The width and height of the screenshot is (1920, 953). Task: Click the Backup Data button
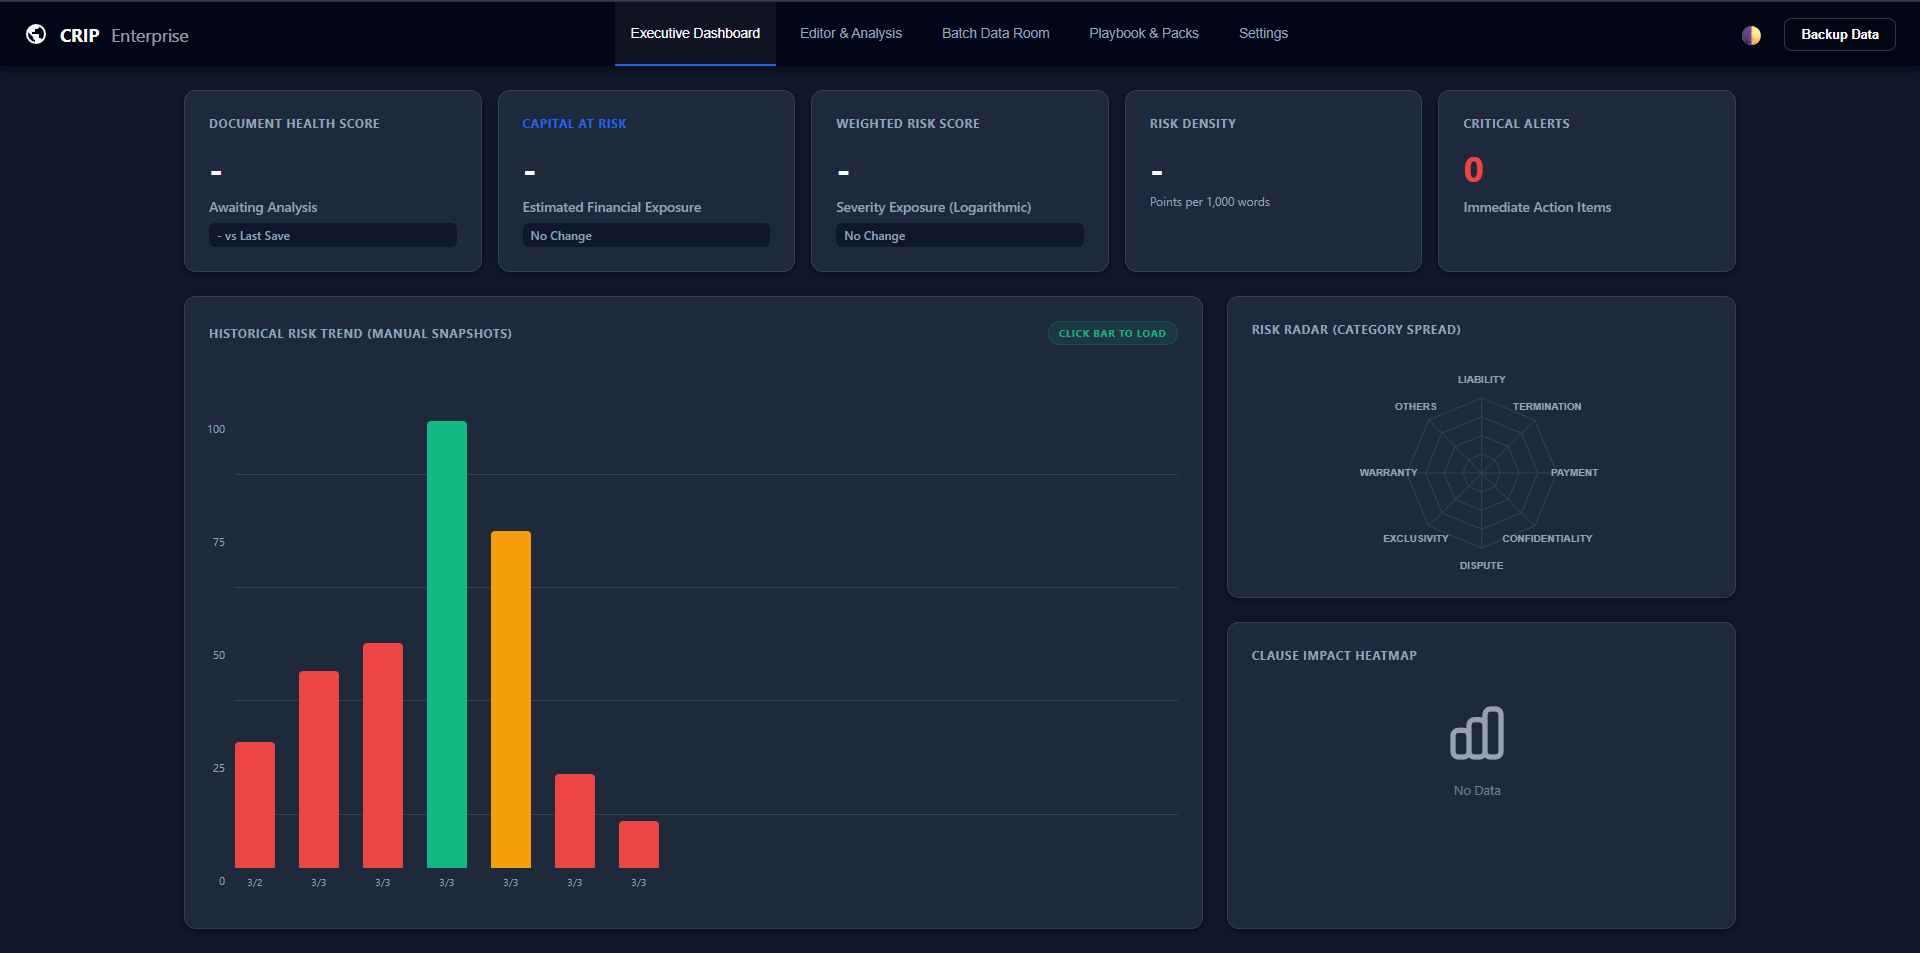[x=1839, y=33]
